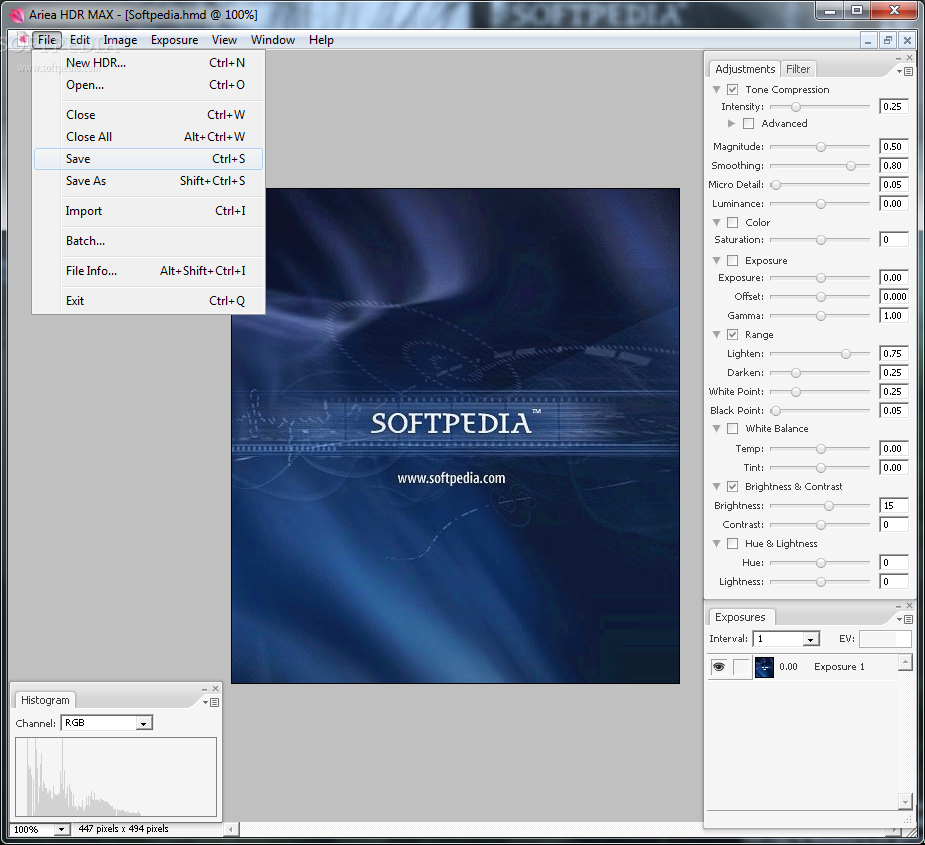Open the Exposure menu in the menu bar
This screenshot has height=845, width=925.
(x=174, y=40)
